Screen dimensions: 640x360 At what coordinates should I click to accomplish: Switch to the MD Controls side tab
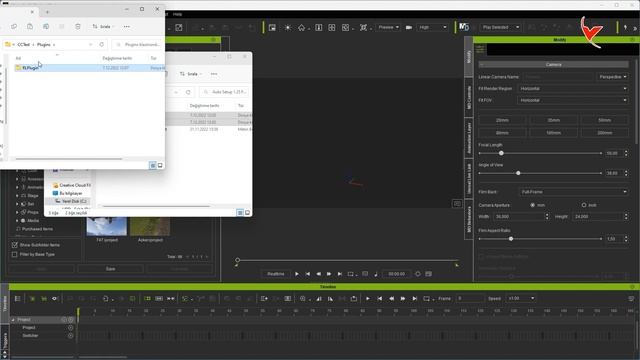click(469, 98)
